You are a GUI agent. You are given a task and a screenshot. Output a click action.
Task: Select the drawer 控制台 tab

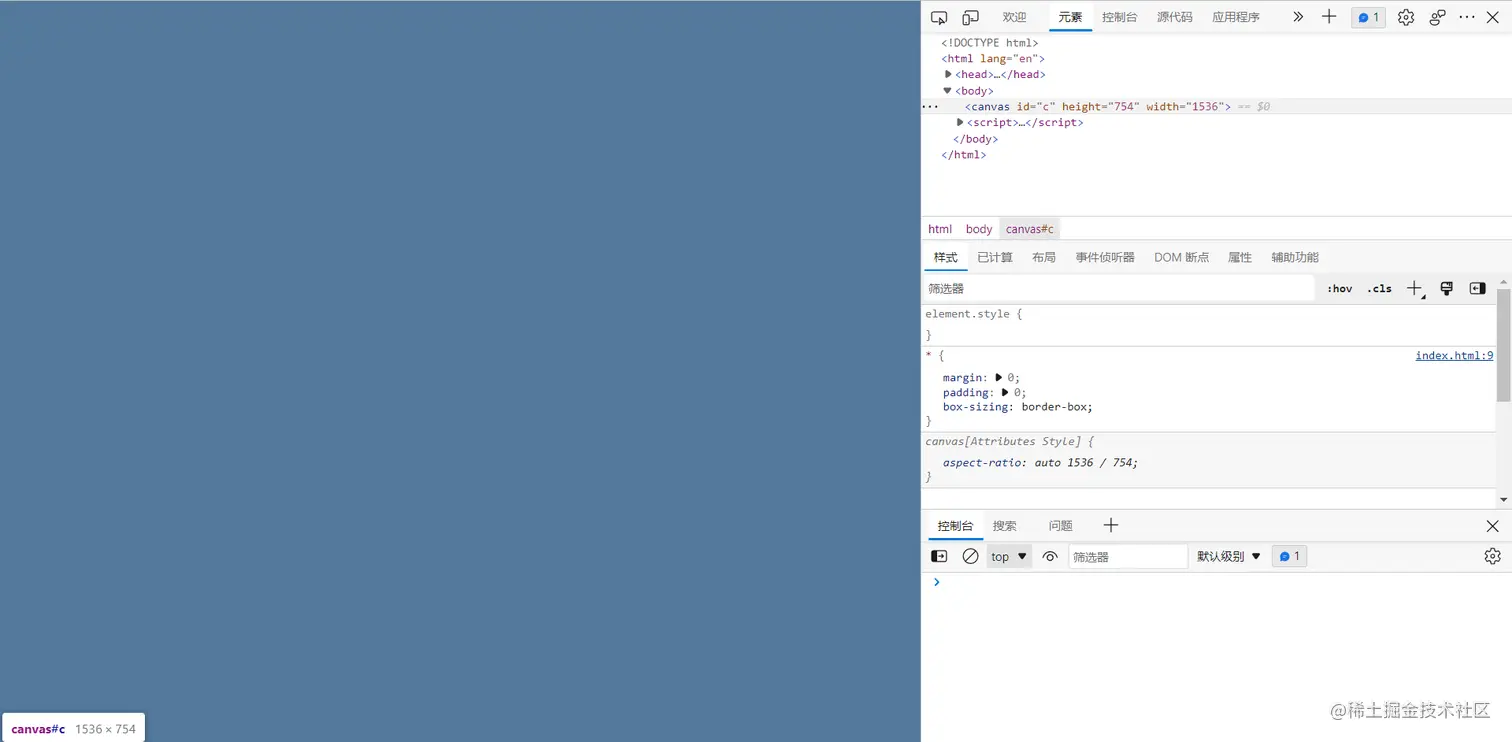click(x=955, y=526)
